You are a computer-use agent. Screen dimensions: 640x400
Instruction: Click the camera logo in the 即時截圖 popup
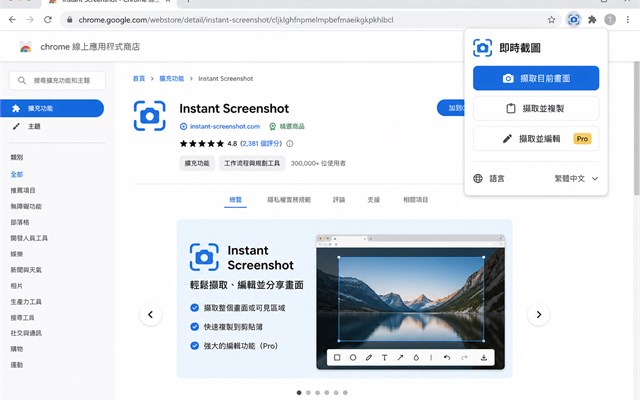(x=482, y=48)
